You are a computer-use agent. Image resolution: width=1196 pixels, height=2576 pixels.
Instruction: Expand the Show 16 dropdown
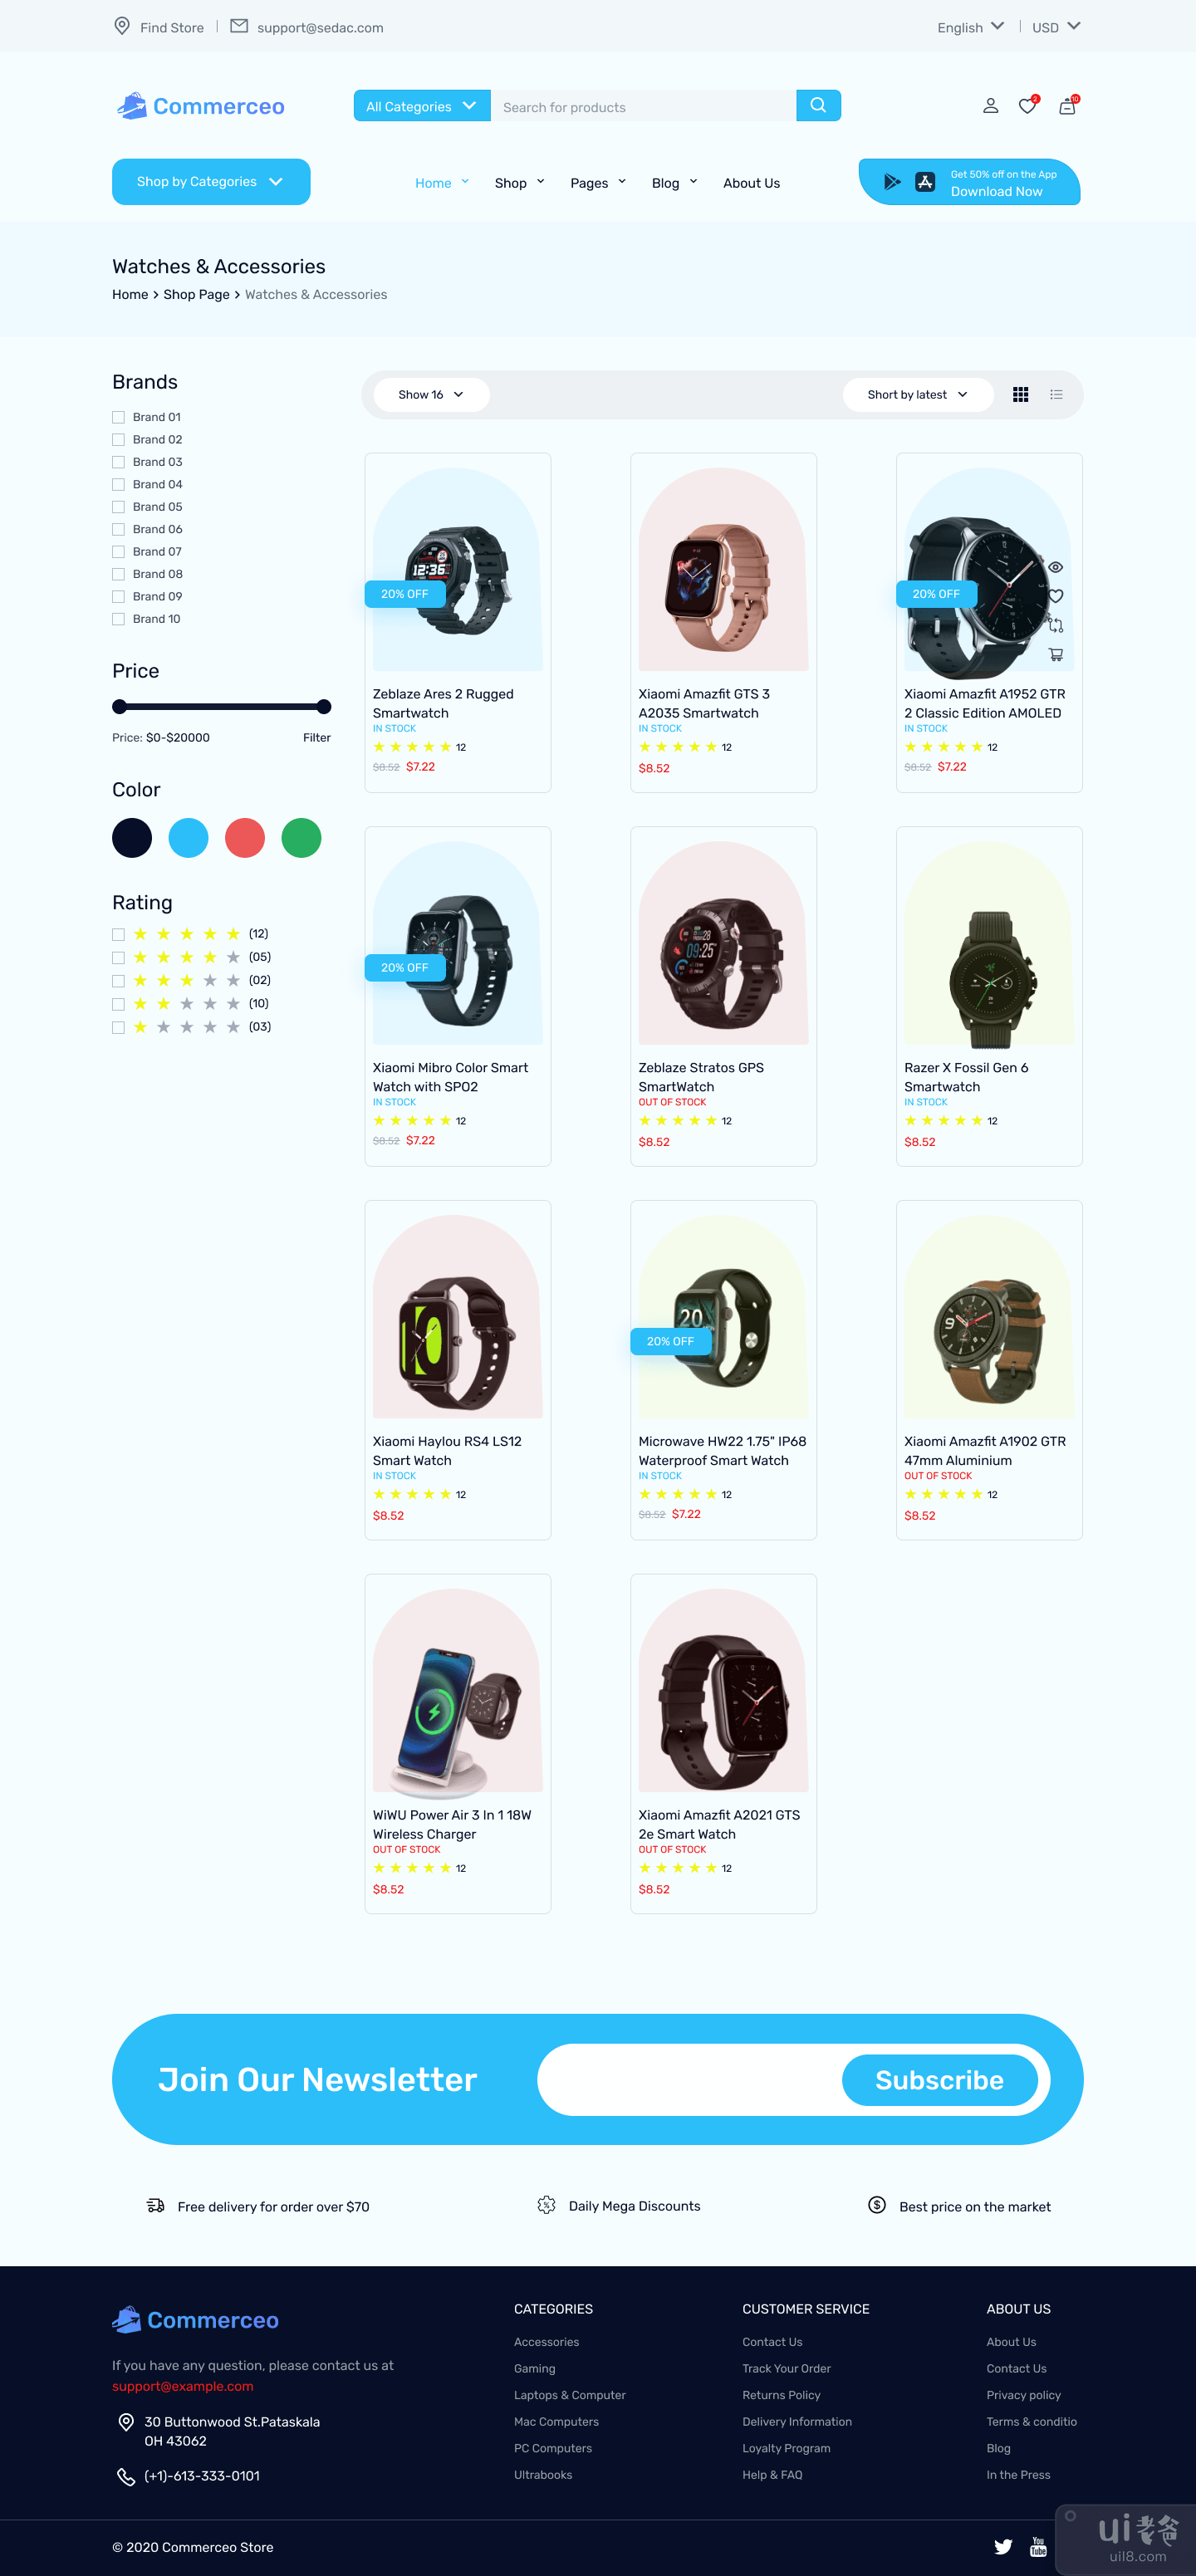pyautogui.click(x=431, y=395)
